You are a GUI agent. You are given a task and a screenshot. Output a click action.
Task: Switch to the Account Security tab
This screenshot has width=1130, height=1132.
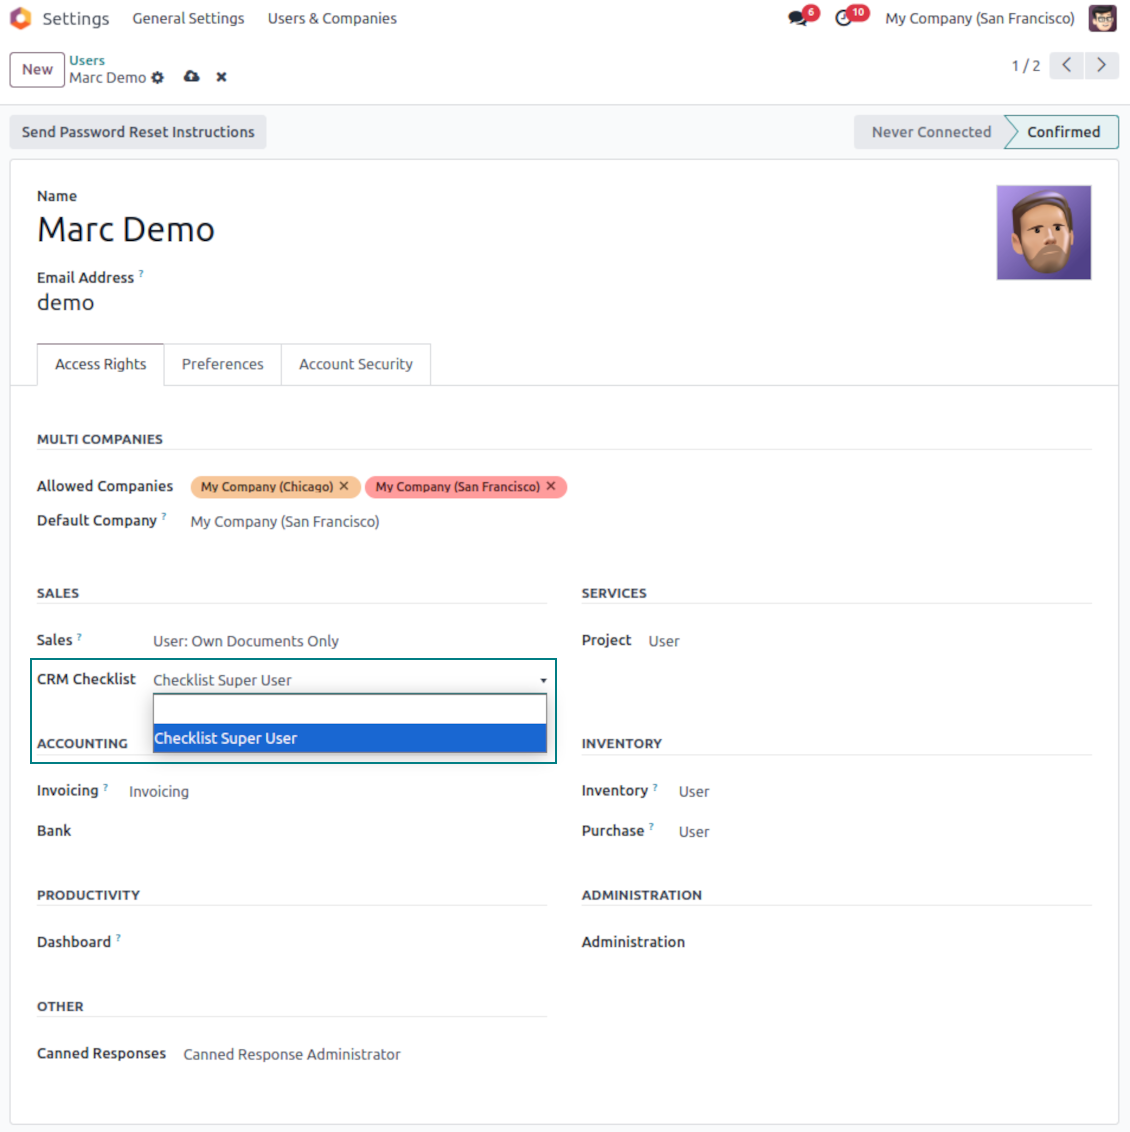356,364
